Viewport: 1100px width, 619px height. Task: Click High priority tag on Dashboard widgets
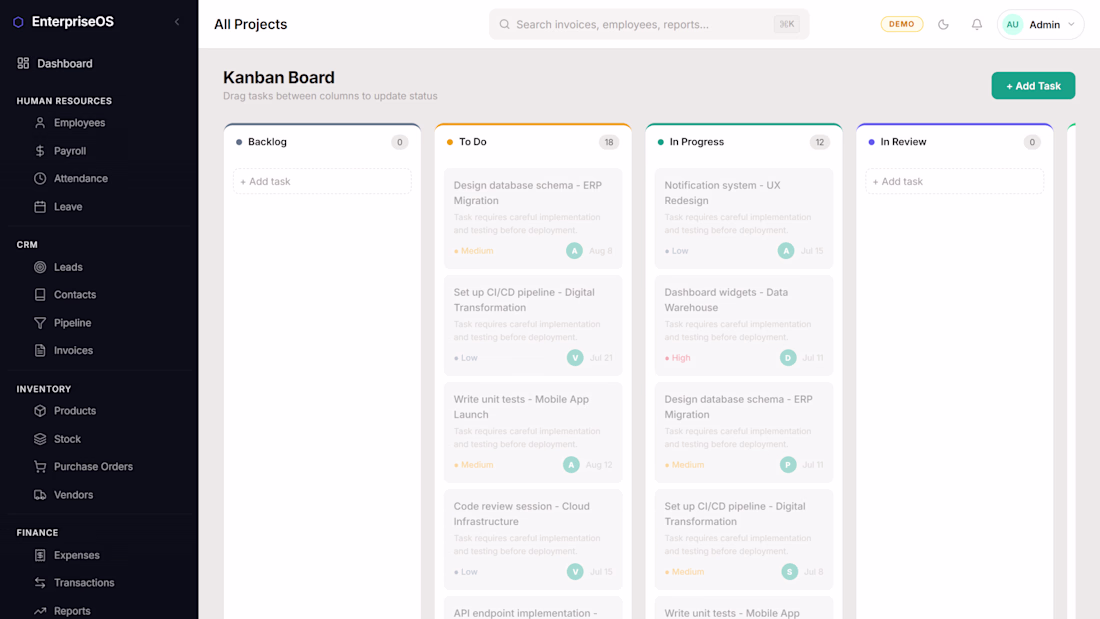click(678, 358)
